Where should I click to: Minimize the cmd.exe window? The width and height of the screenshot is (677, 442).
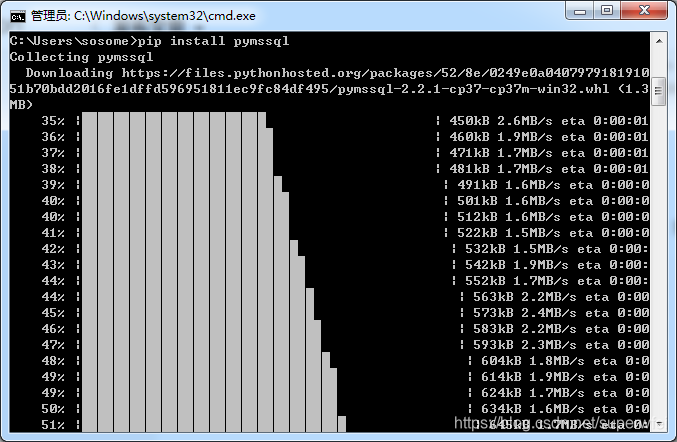tap(579, 10)
